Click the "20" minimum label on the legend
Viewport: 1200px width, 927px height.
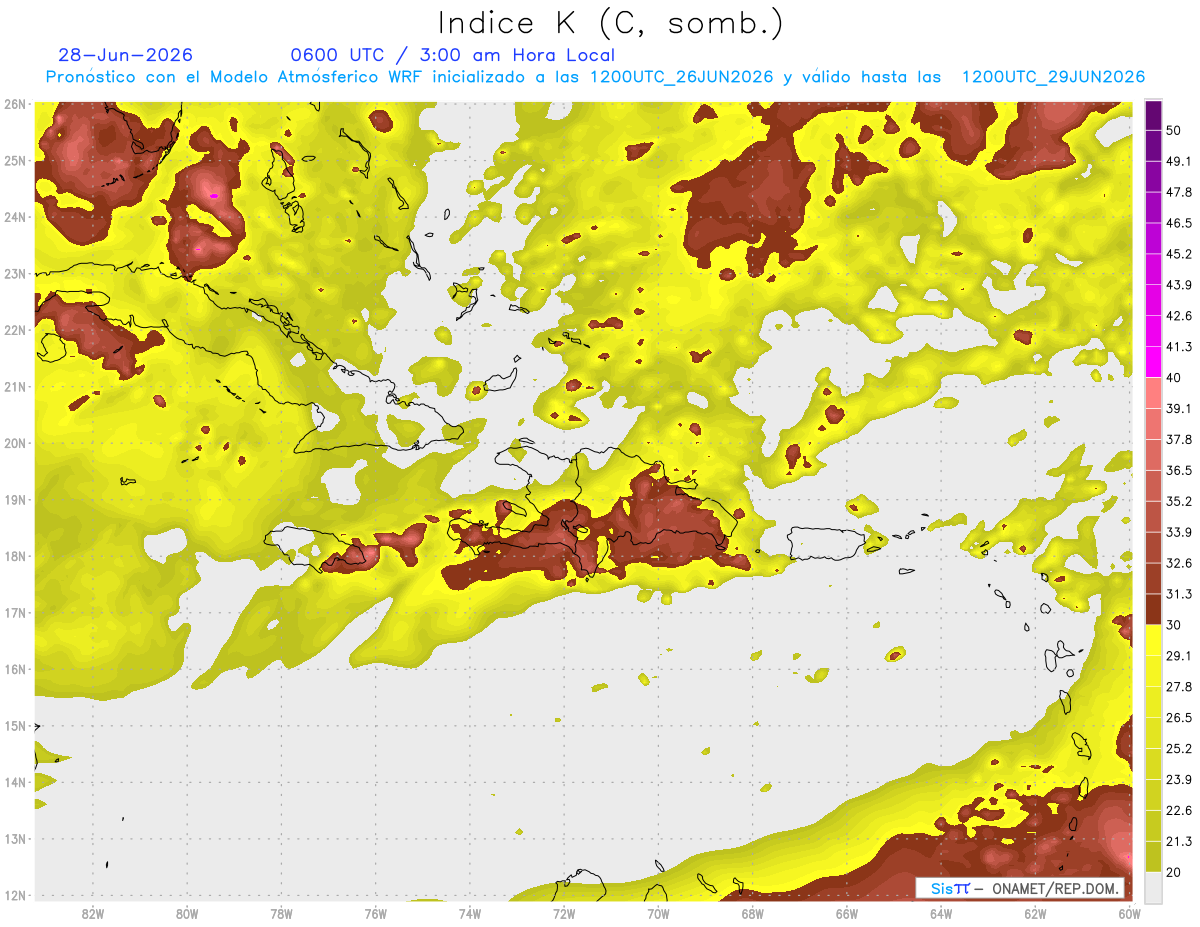[1173, 873]
